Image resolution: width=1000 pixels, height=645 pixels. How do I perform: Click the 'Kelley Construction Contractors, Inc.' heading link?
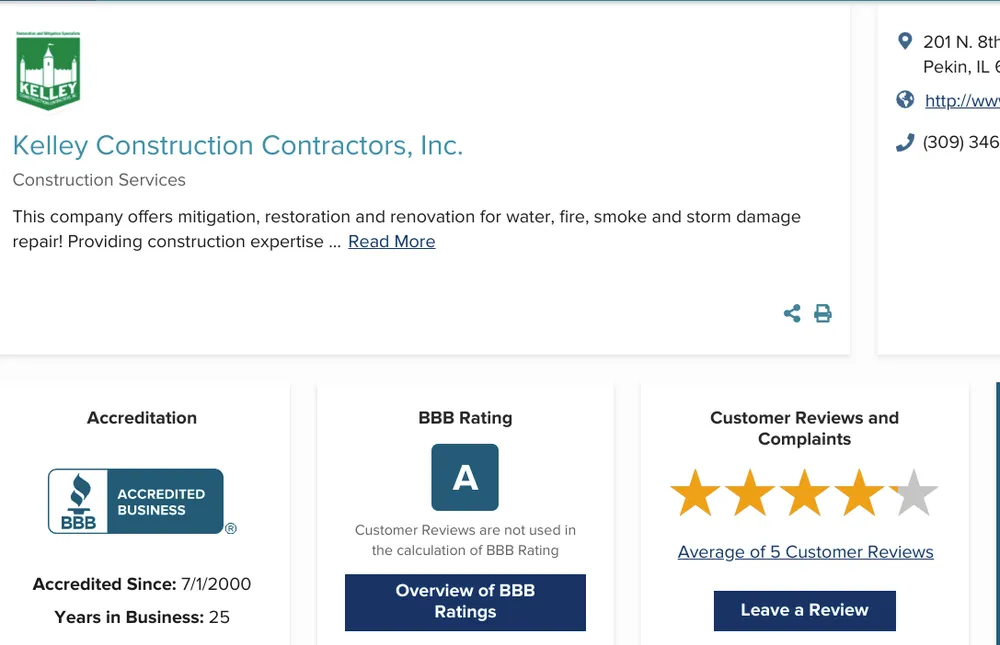click(237, 145)
